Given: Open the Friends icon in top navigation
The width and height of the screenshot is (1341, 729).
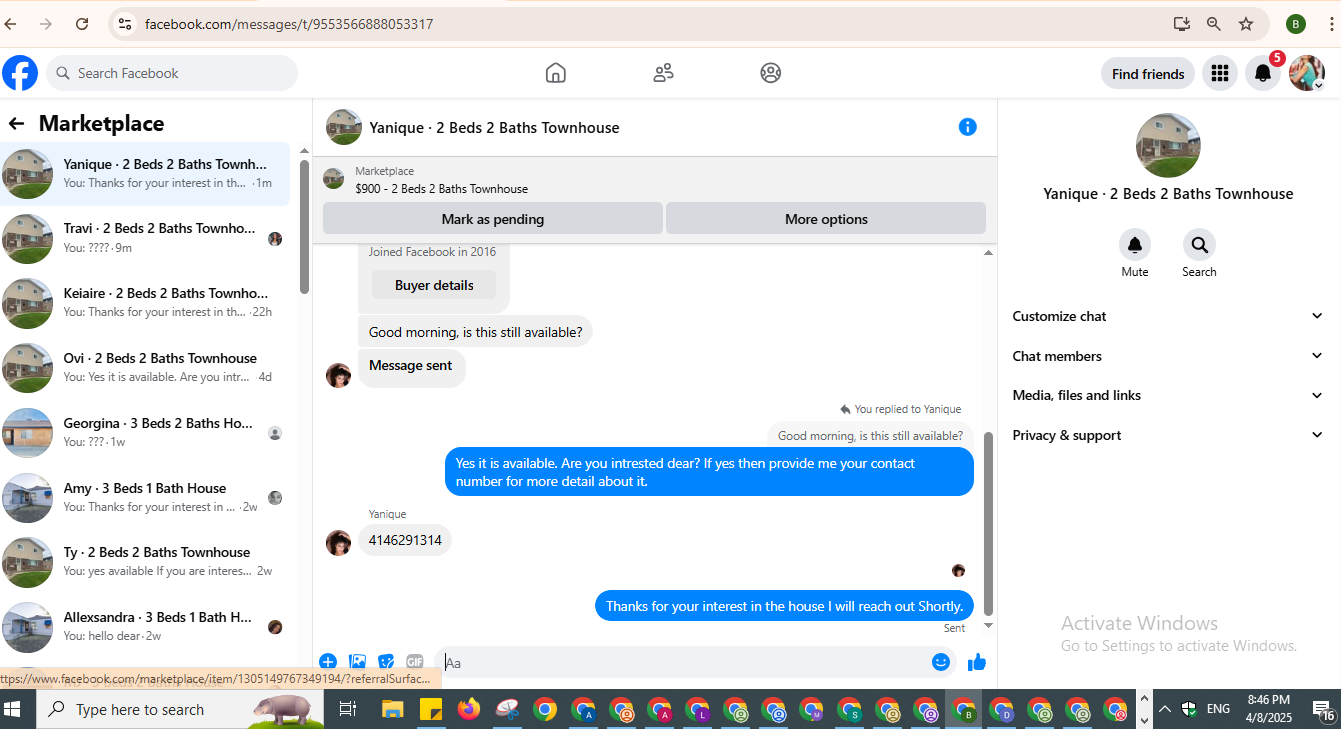Looking at the screenshot, I should 663,73.
